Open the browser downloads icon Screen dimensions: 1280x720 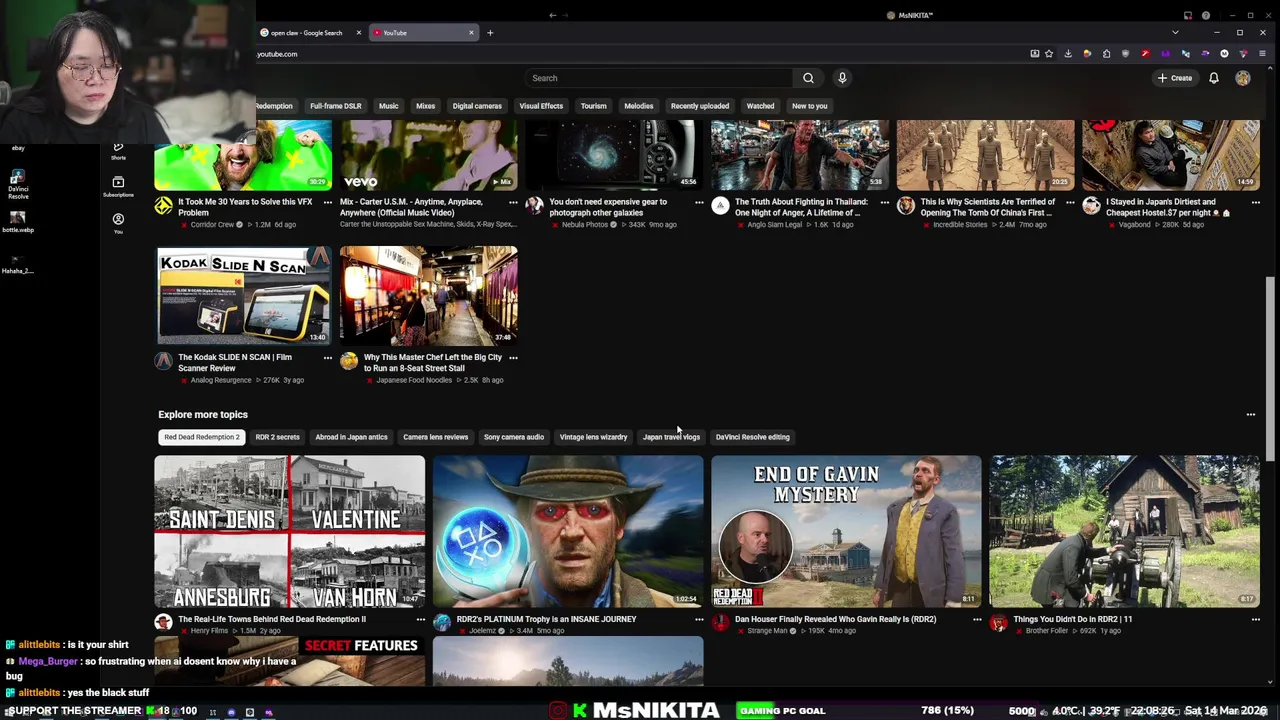[1068, 54]
